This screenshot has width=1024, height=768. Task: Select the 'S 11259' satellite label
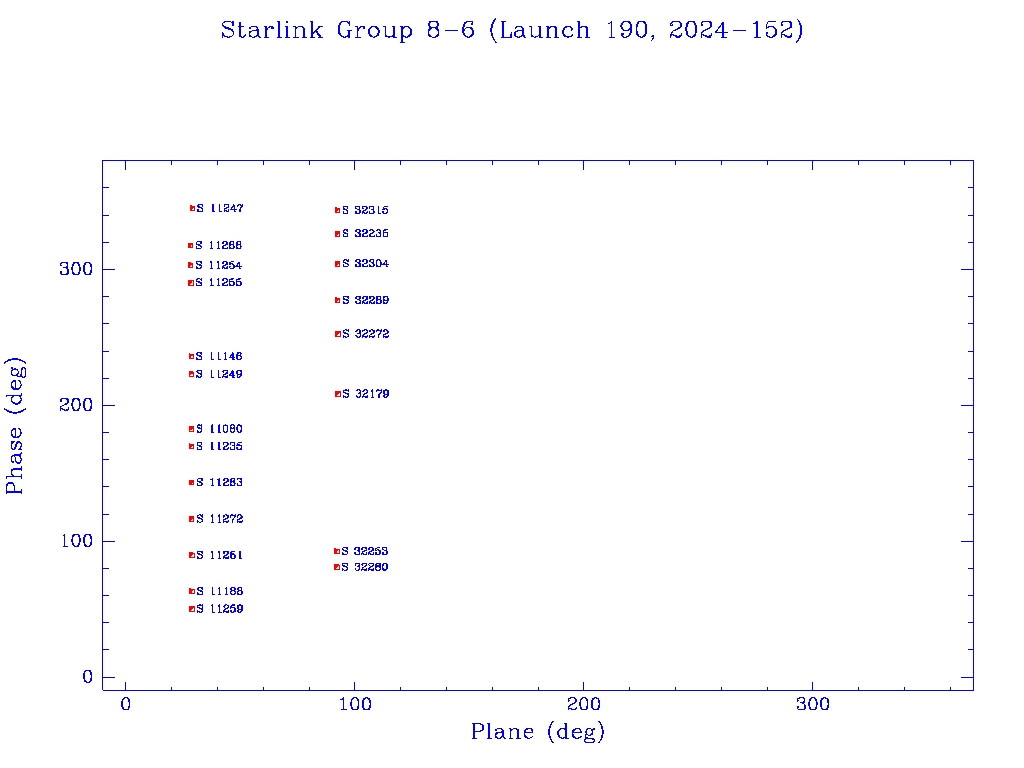220,609
